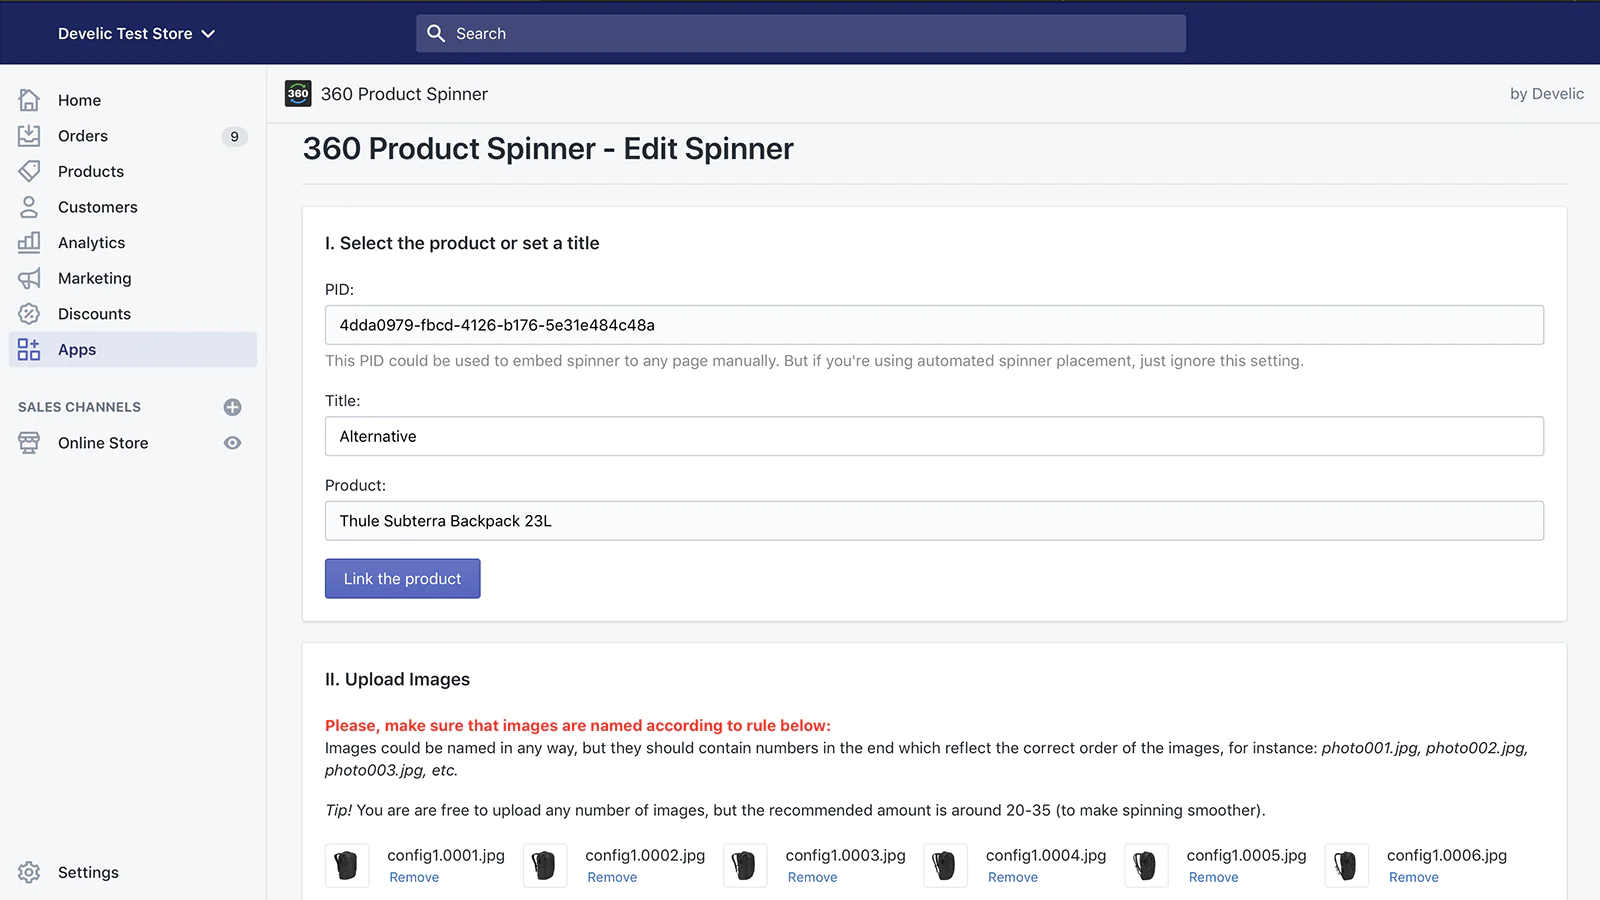1600x900 pixels.
Task: Remove config1.0003.jpg image
Action: tap(812, 877)
